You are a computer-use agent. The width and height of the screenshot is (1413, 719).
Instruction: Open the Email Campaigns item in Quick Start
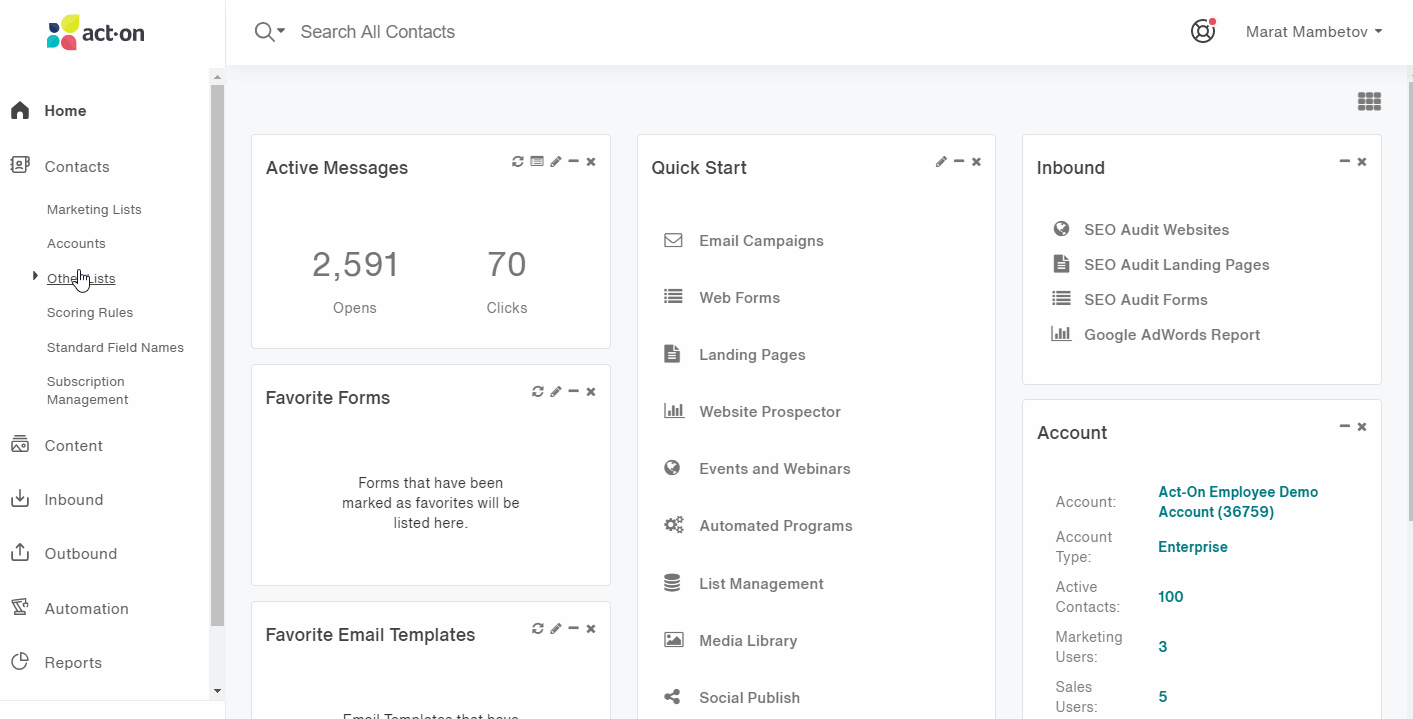(761, 240)
